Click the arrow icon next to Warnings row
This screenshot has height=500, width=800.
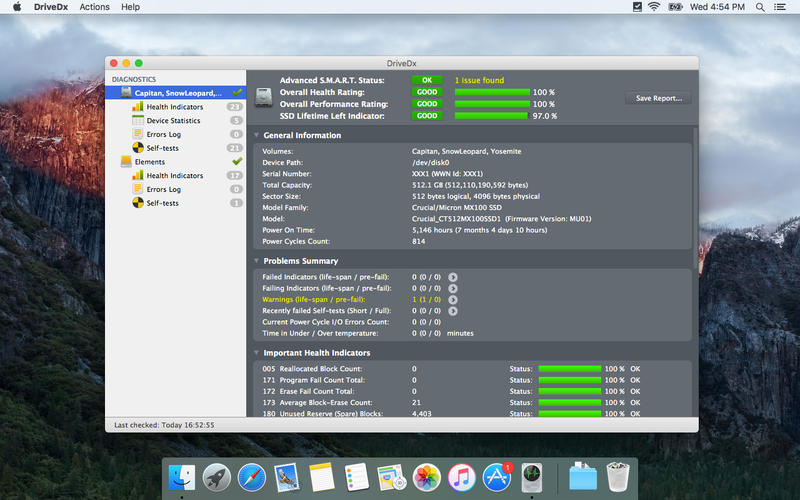(453, 299)
